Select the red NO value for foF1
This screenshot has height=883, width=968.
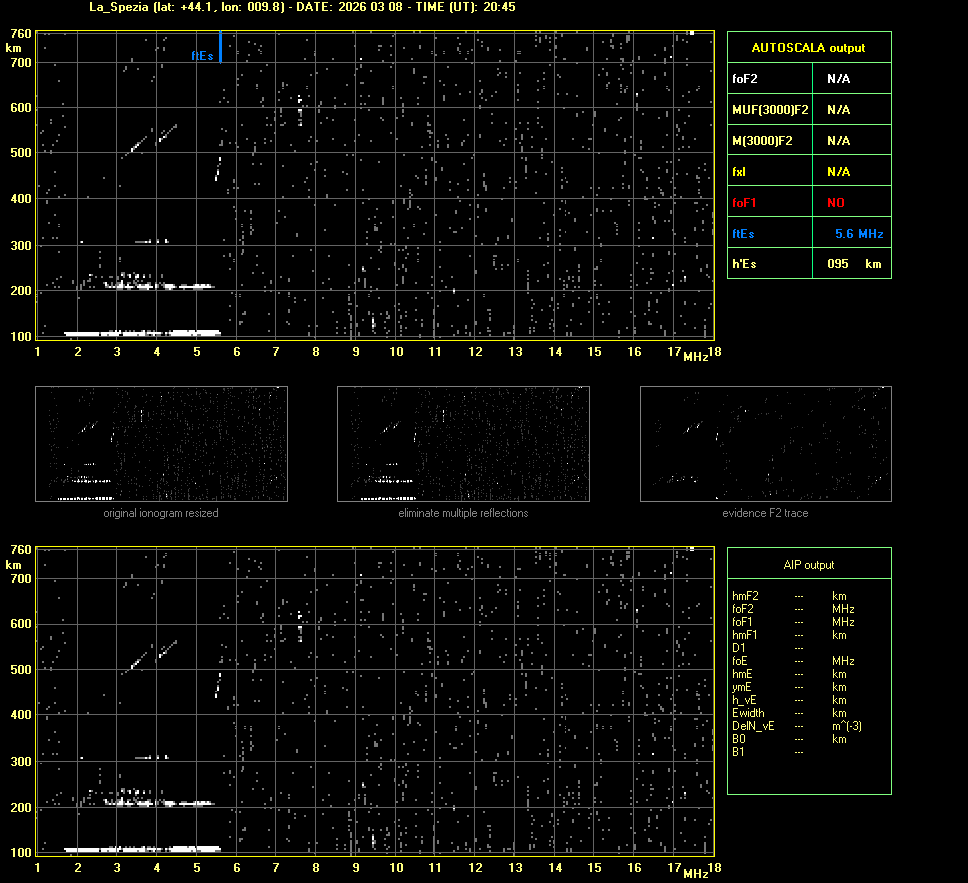coord(835,203)
